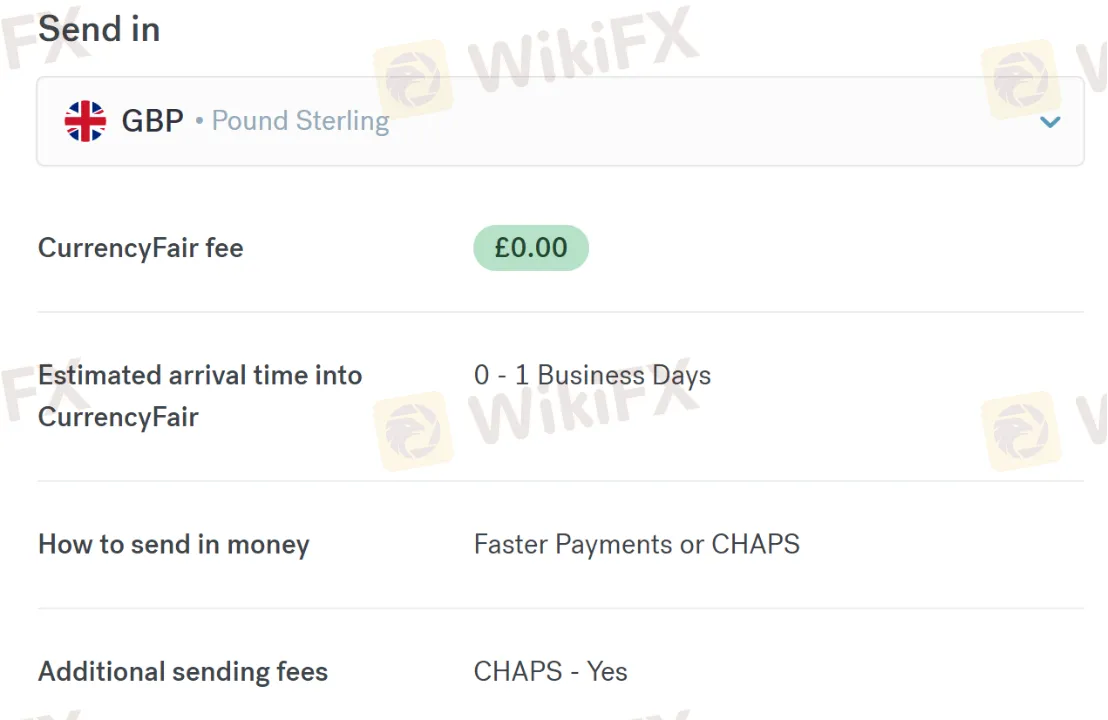1108x720 pixels.
Task: Toggle the CHAPS - Yes setting
Action: [x=551, y=671]
